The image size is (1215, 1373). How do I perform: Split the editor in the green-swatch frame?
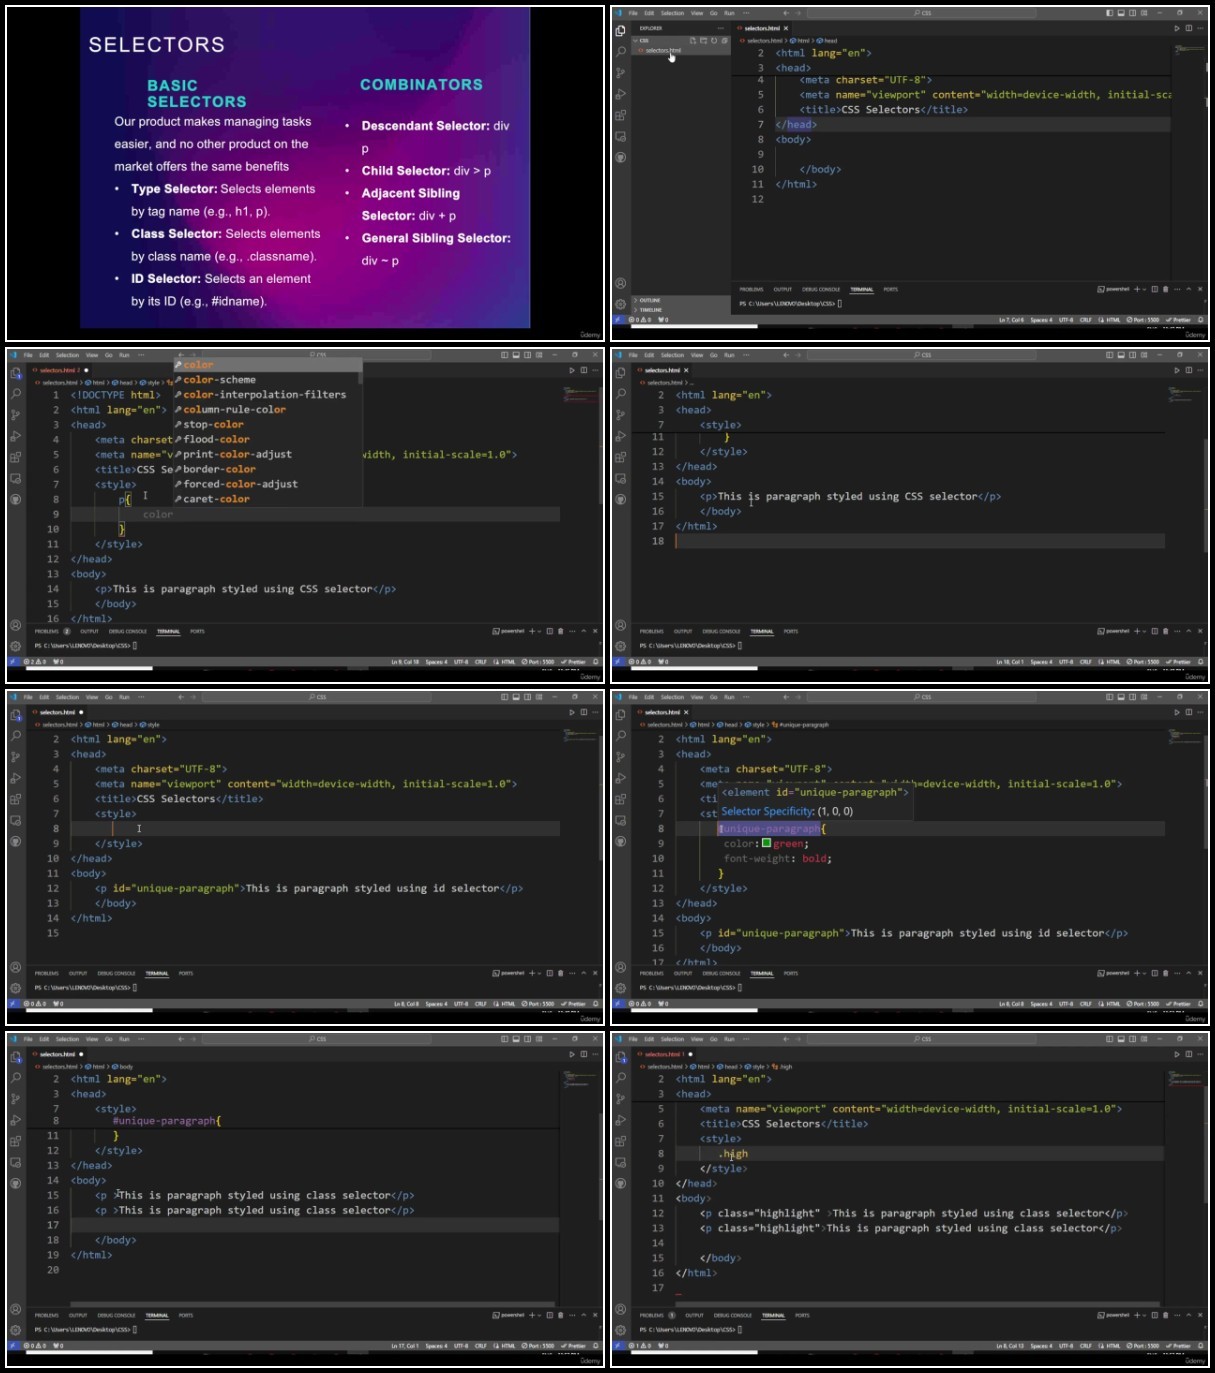(x=1188, y=712)
